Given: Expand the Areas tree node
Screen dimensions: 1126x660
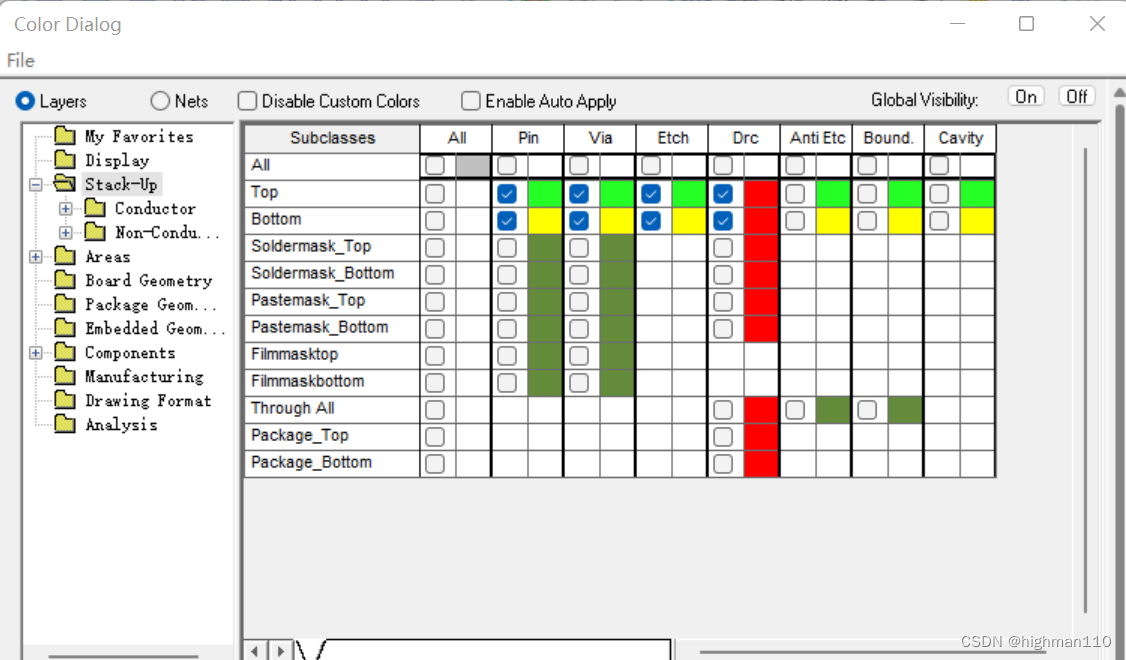Looking at the screenshot, I should pos(35,256).
